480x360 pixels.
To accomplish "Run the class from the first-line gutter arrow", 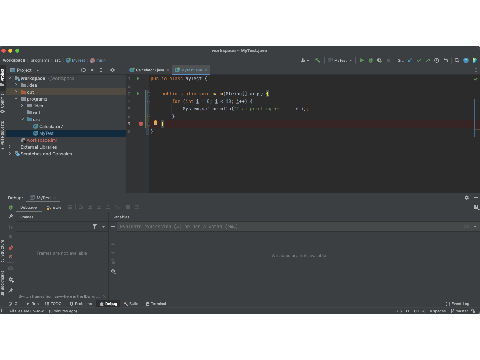I will click(x=138, y=79).
